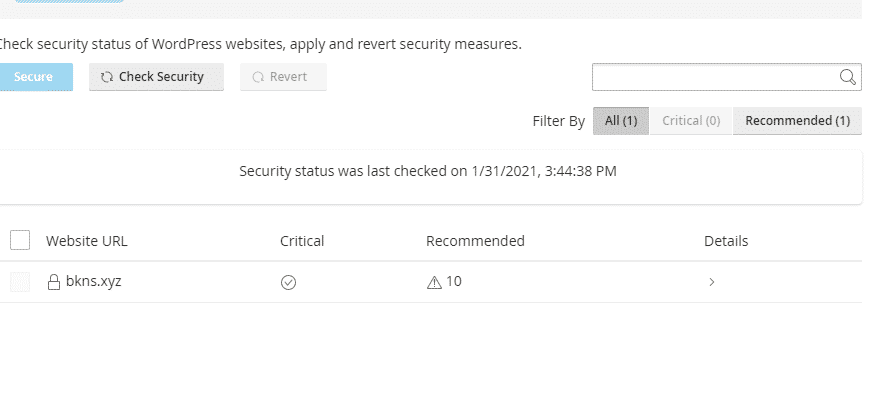This screenshot has height=401, width=876.
Task: Sort by the Website URL column header
Action: point(87,241)
